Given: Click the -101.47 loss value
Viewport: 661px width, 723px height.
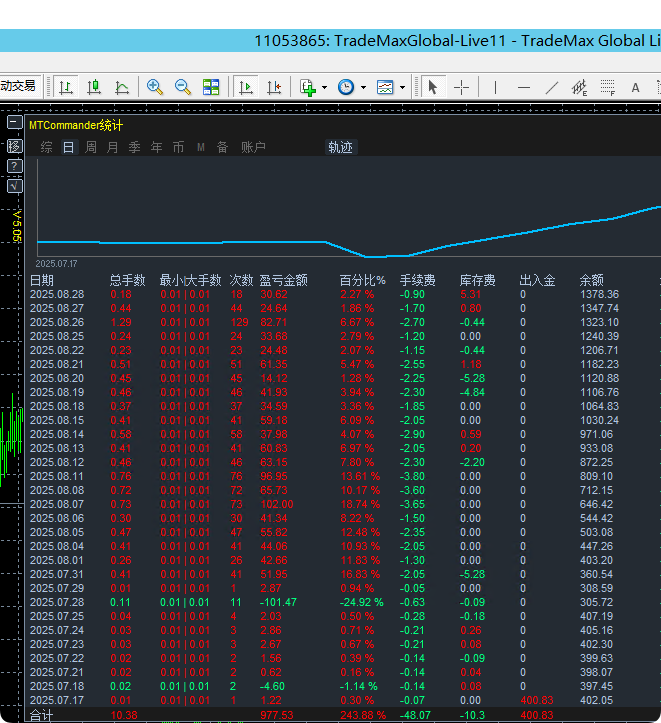Looking at the screenshot, I should pos(278,602).
